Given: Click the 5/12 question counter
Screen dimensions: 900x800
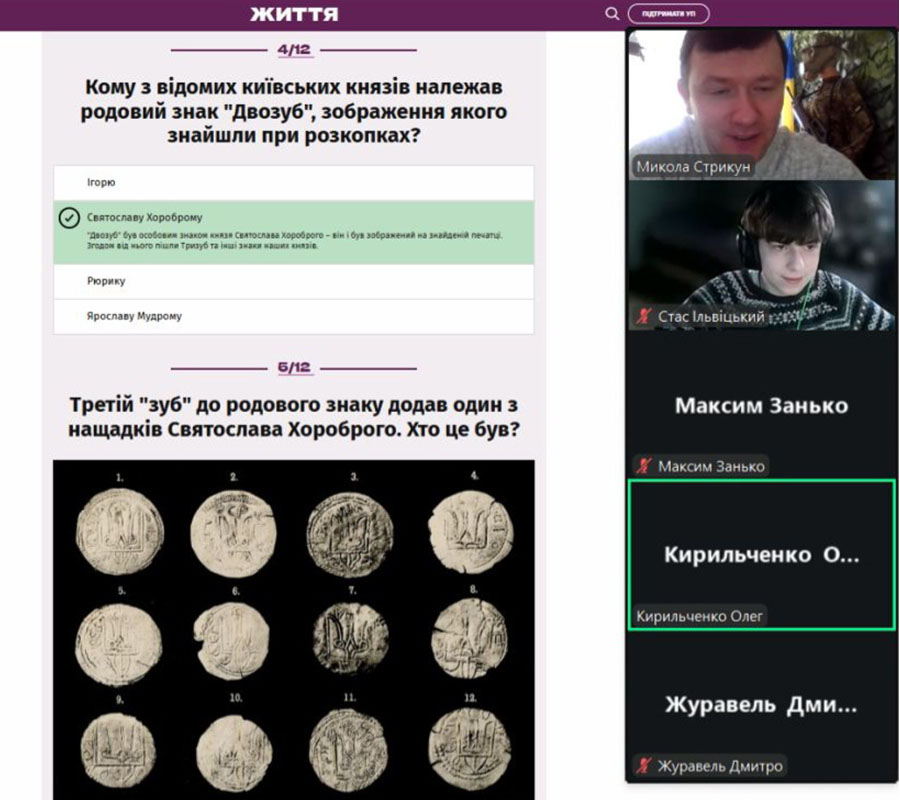Looking at the screenshot, I should (293, 368).
